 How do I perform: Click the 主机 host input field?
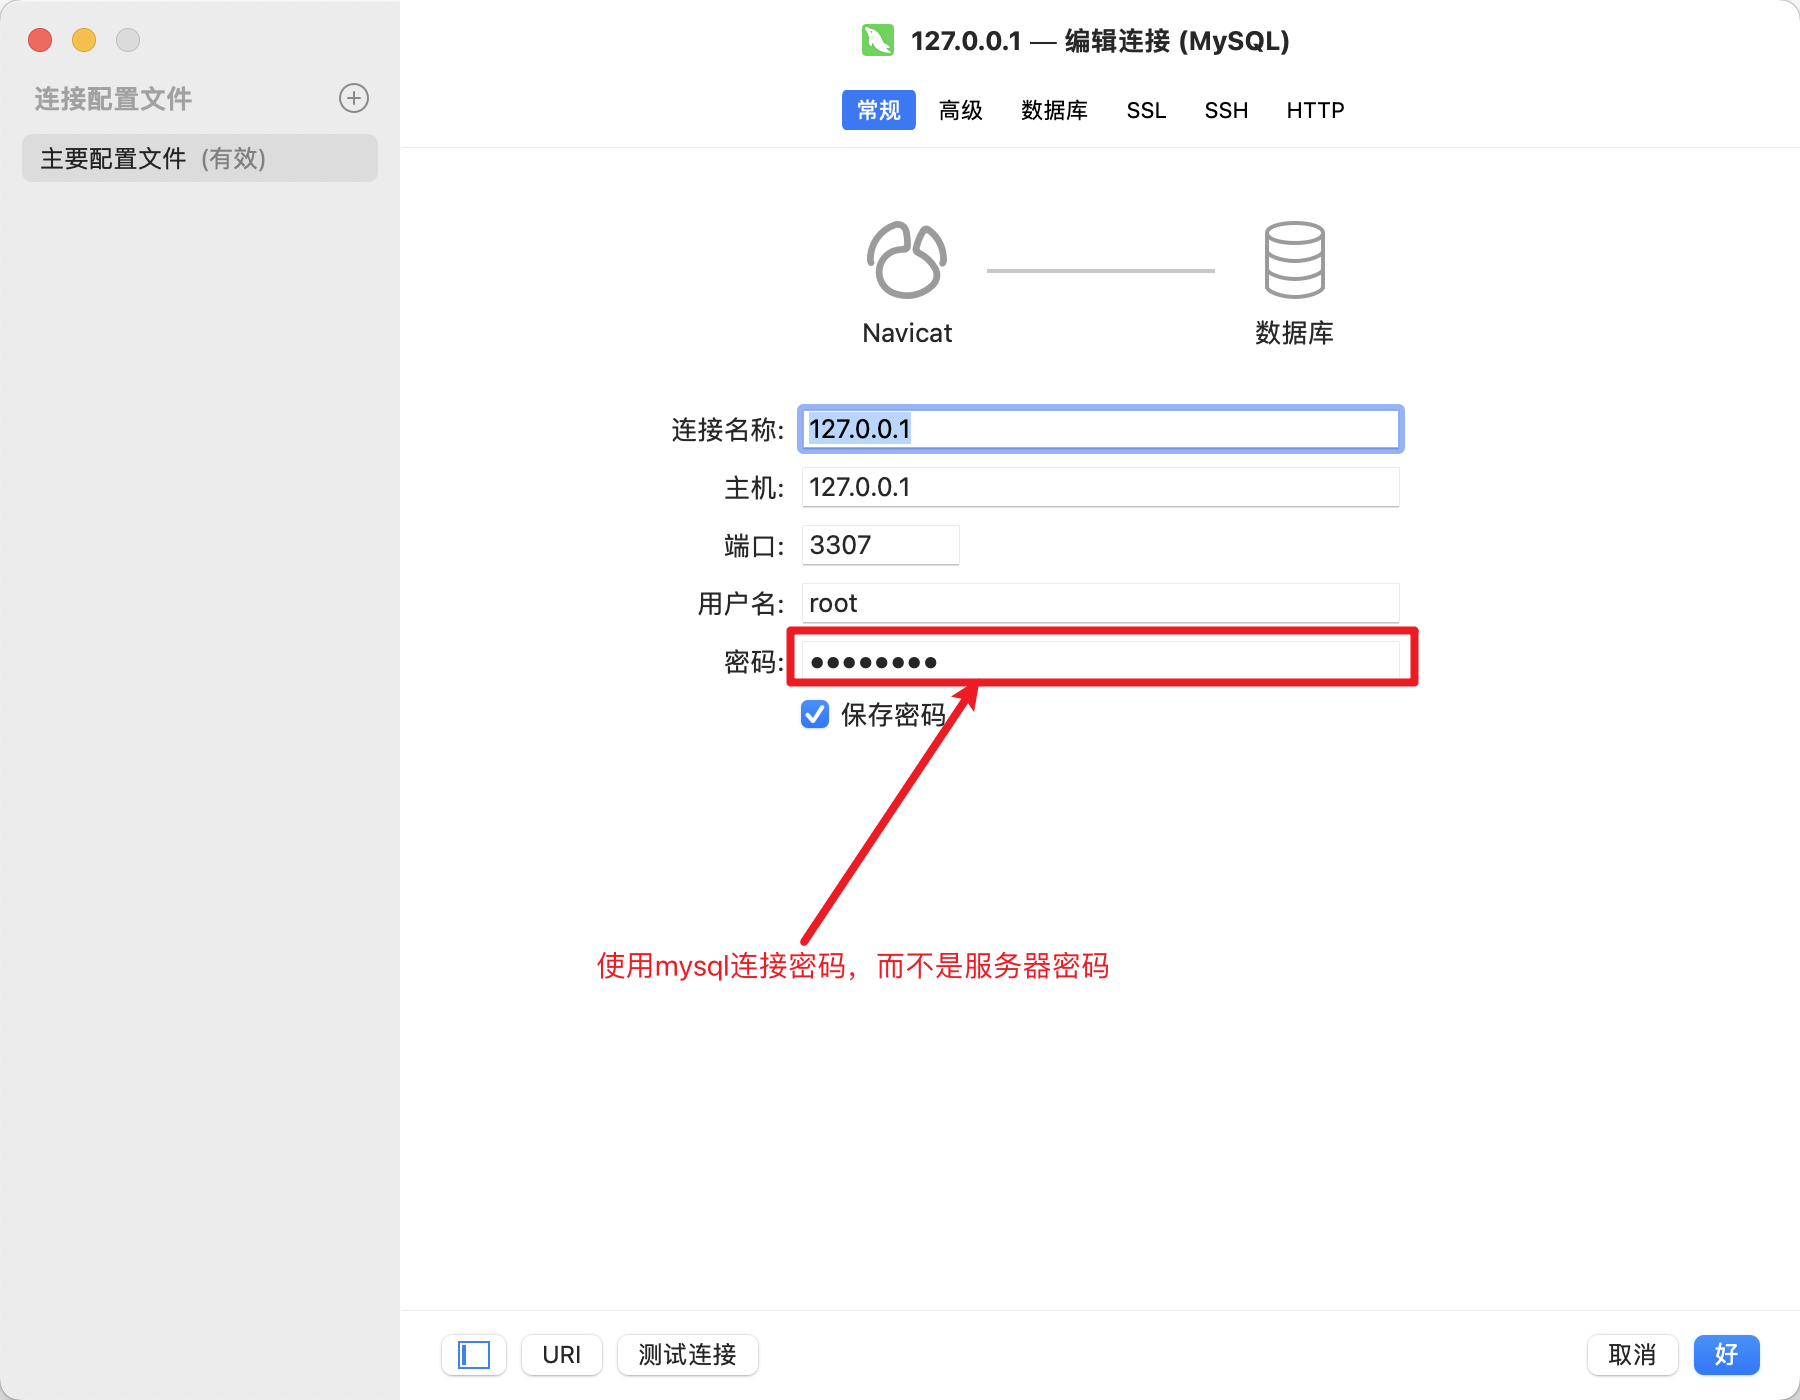coord(1100,487)
